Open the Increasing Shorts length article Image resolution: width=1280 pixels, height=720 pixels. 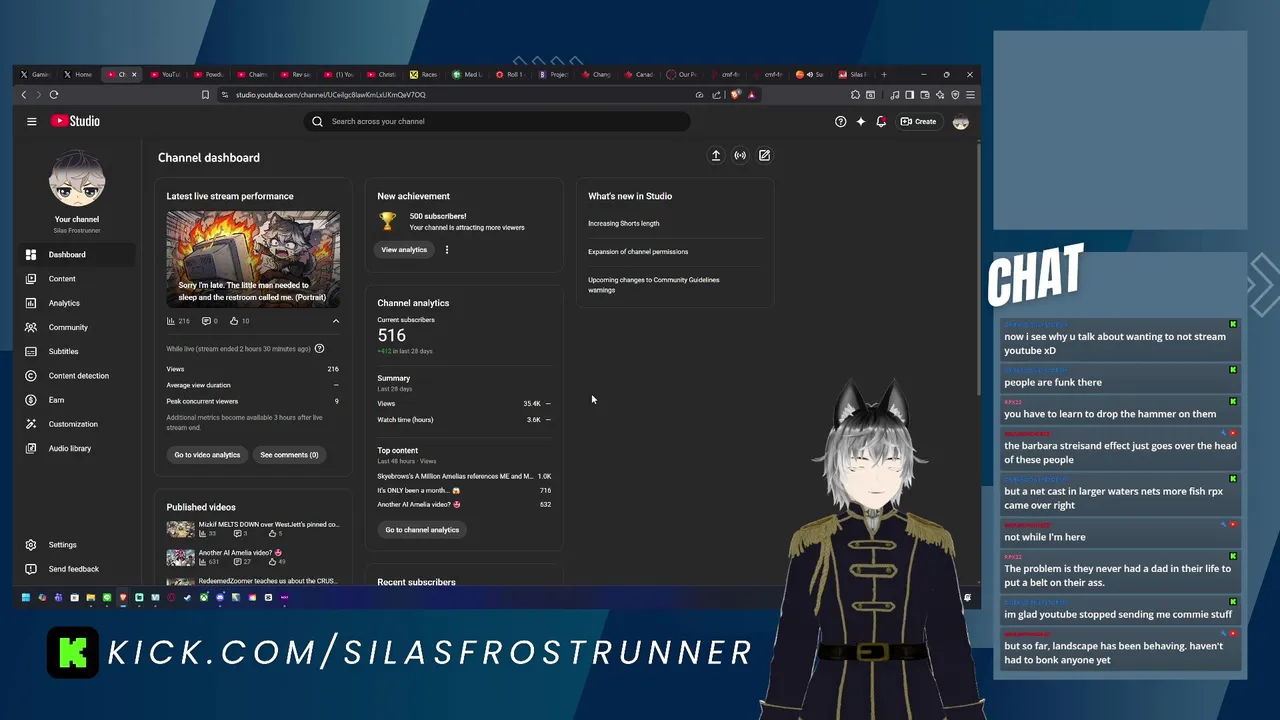(x=624, y=224)
